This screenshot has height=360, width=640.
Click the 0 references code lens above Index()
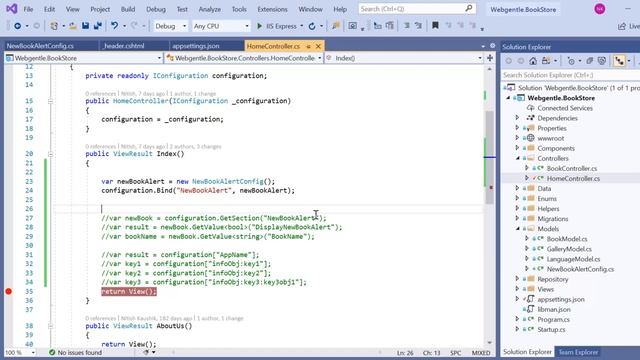coord(101,147)
